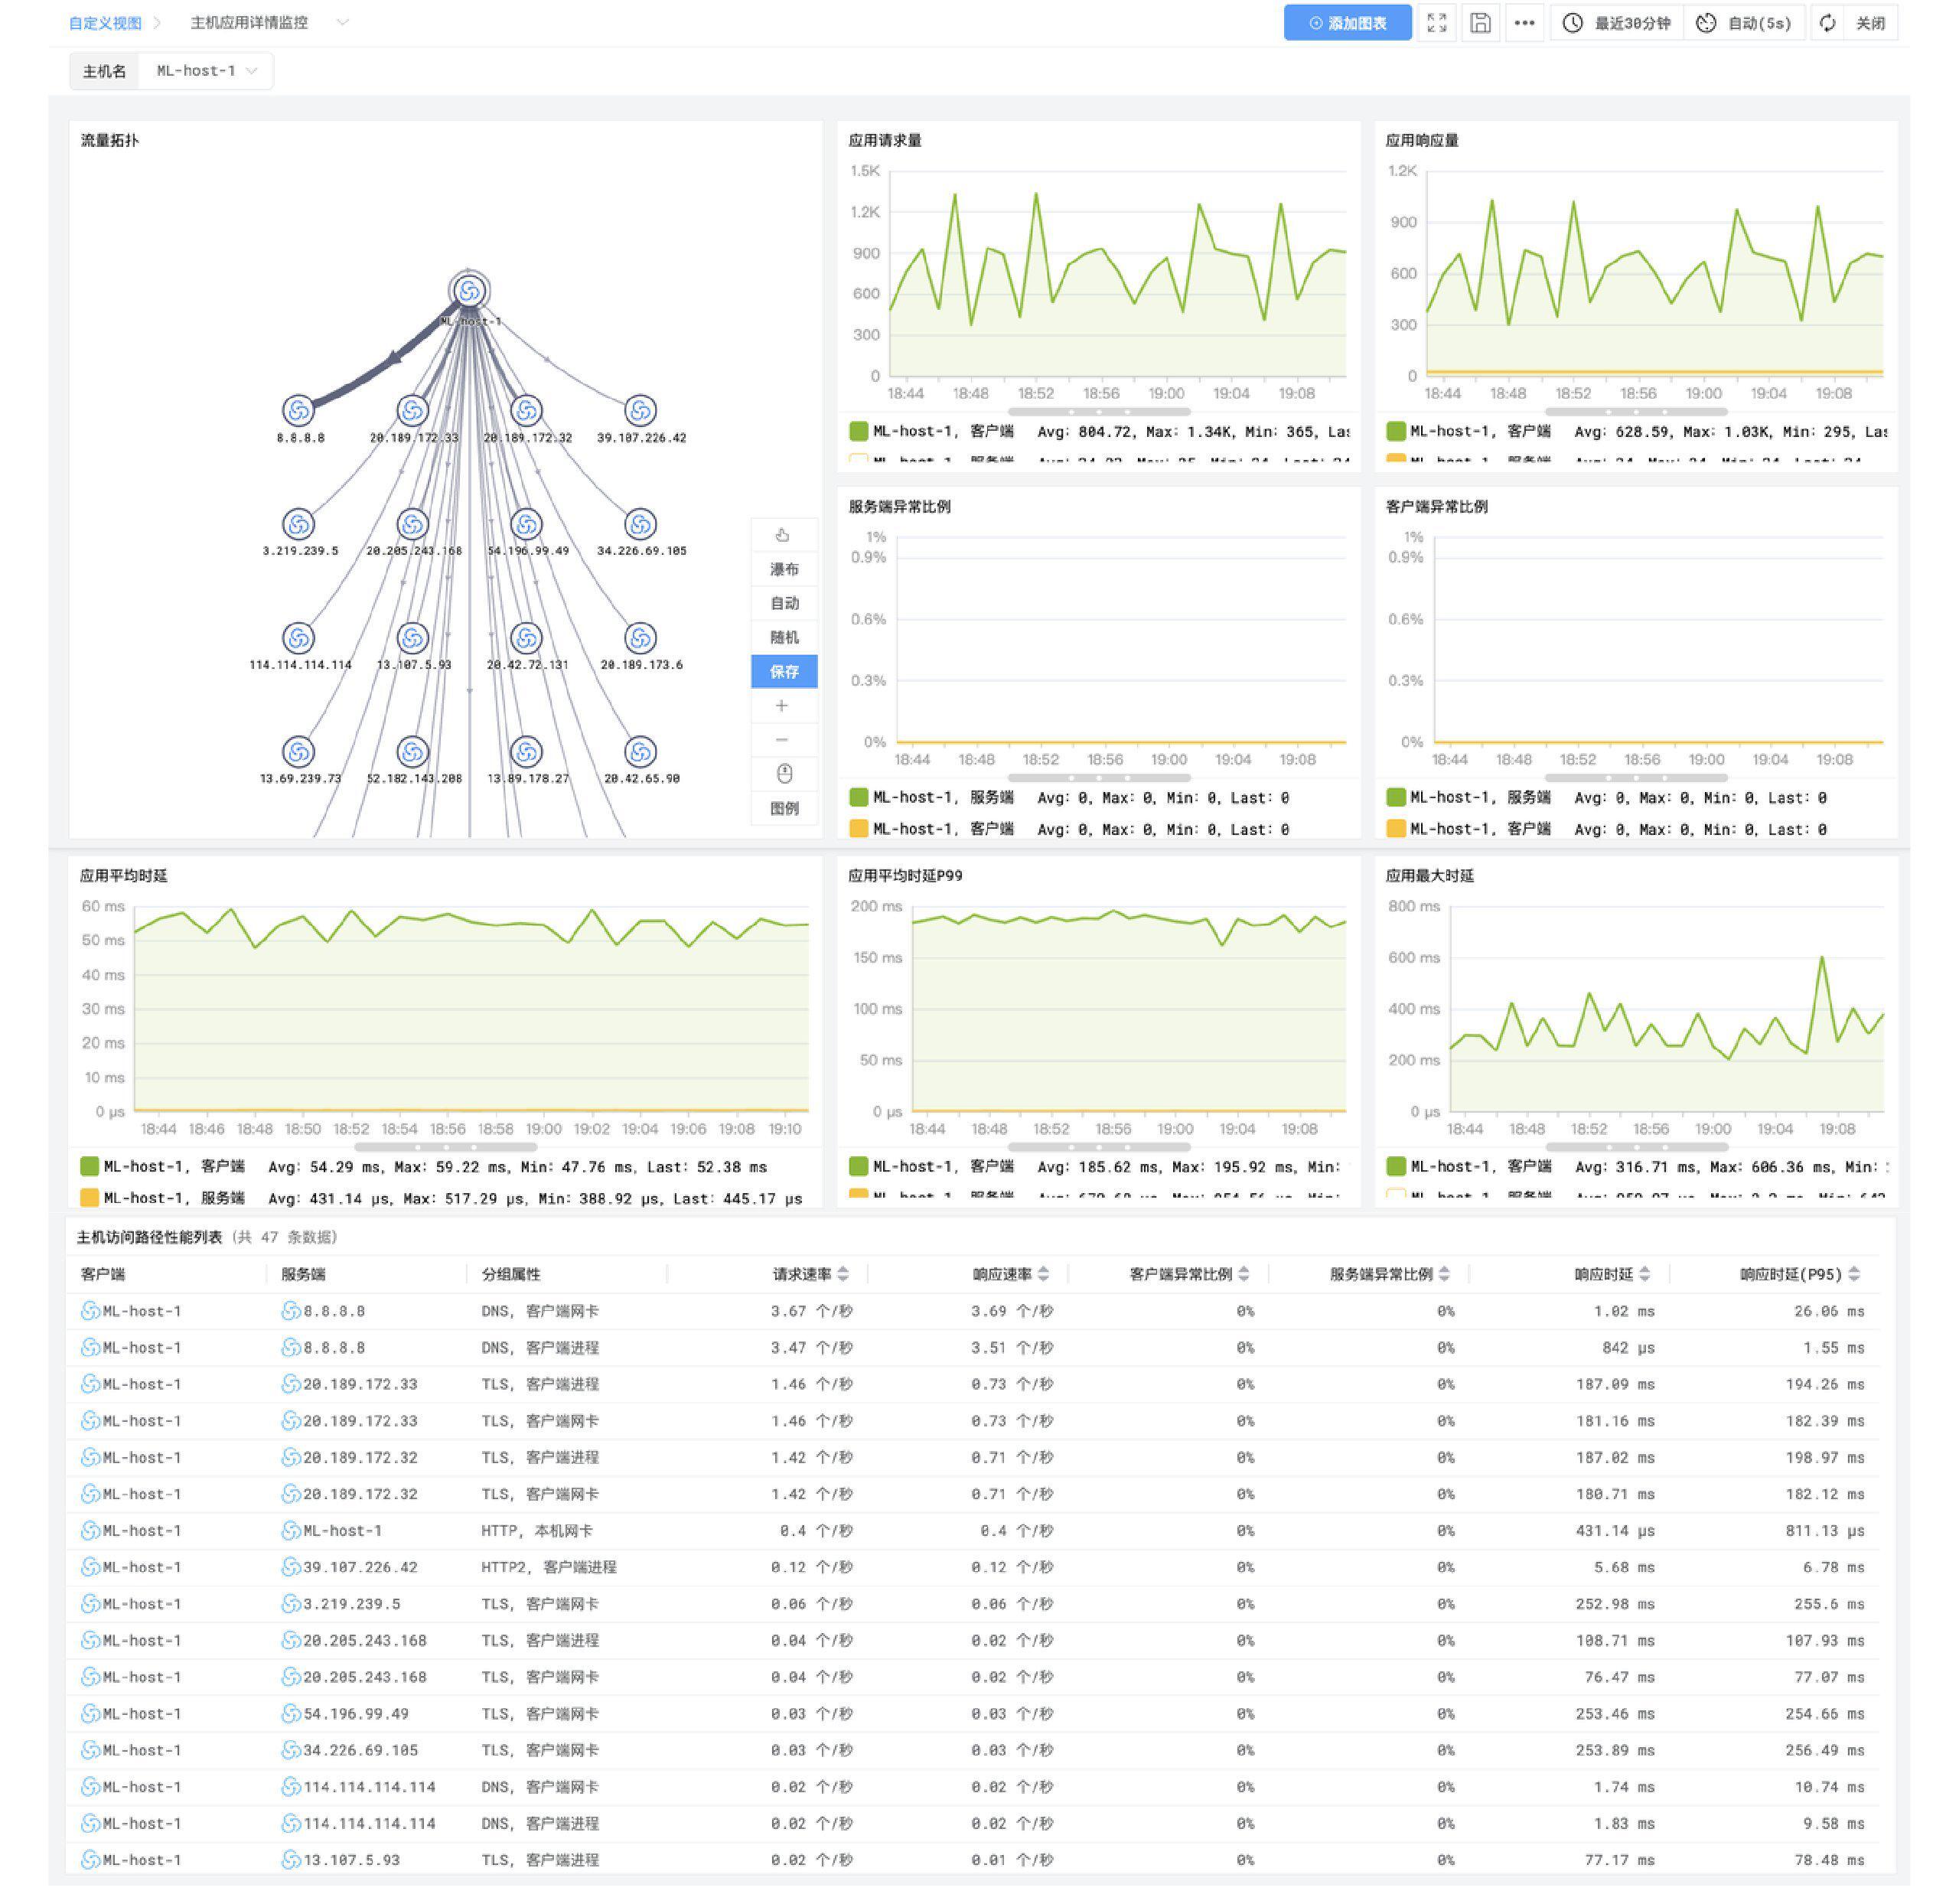The image size is (1959, 1904).
Task: Select the hand pointer tool in topology
Action: (x=783, y=535)
